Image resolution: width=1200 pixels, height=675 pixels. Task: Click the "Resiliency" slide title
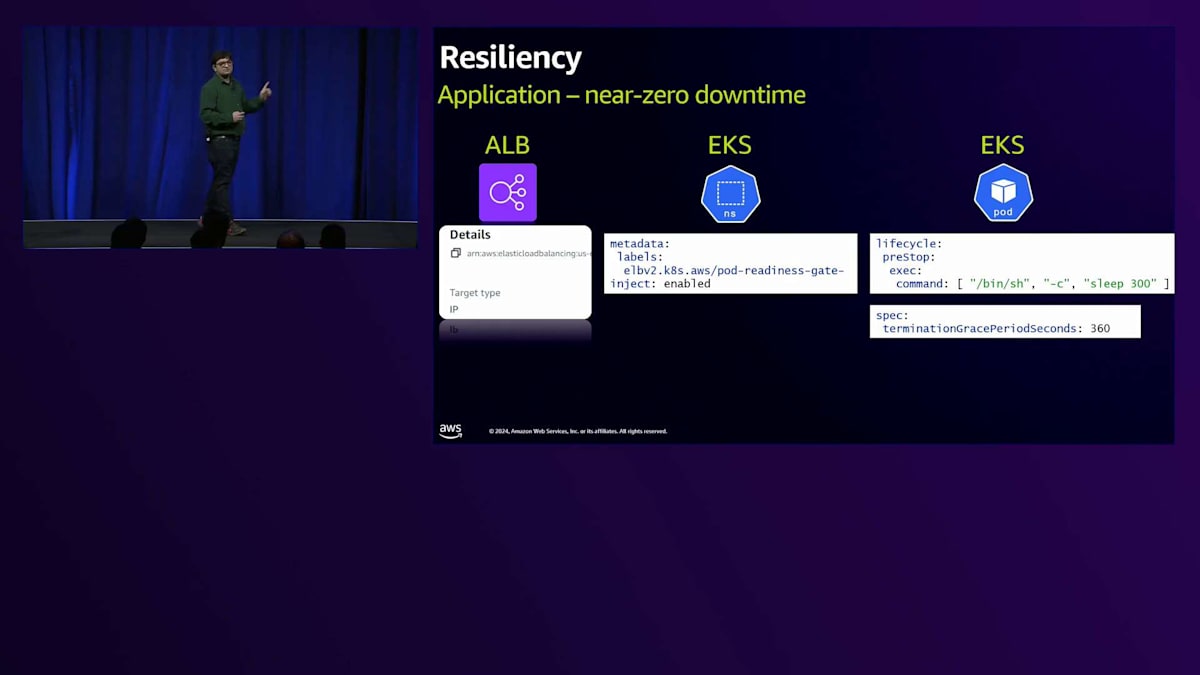coord(510,58)
